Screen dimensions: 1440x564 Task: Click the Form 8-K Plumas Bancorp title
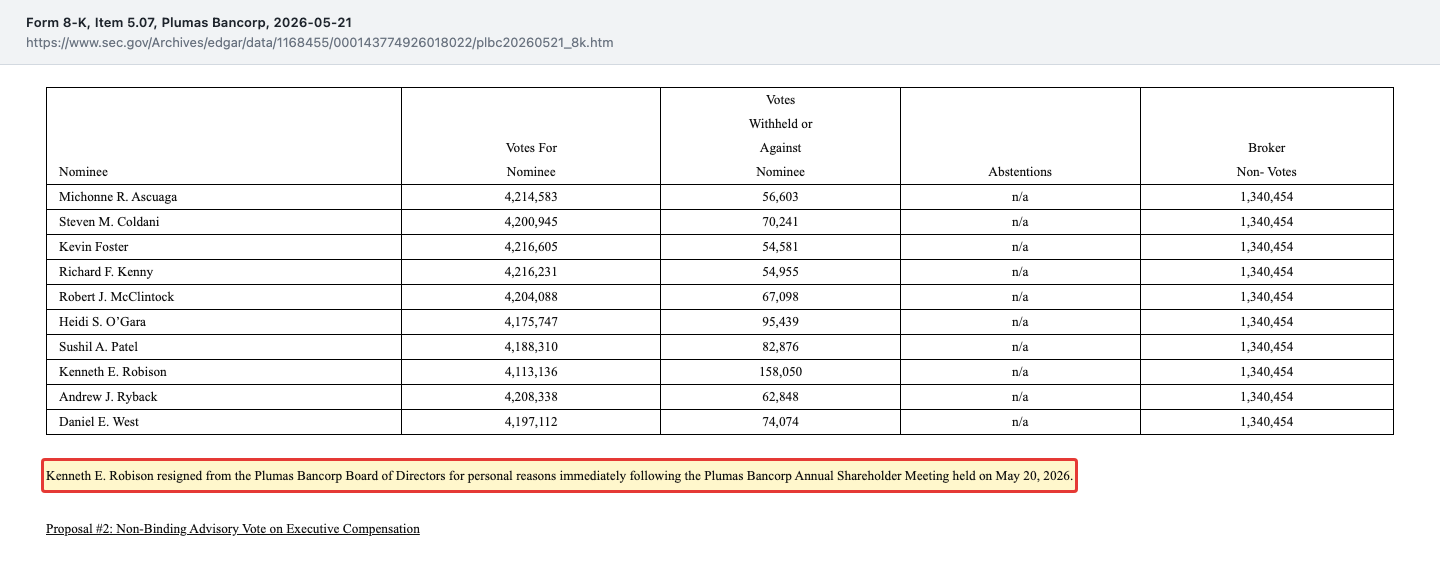(x=189, y=22)
